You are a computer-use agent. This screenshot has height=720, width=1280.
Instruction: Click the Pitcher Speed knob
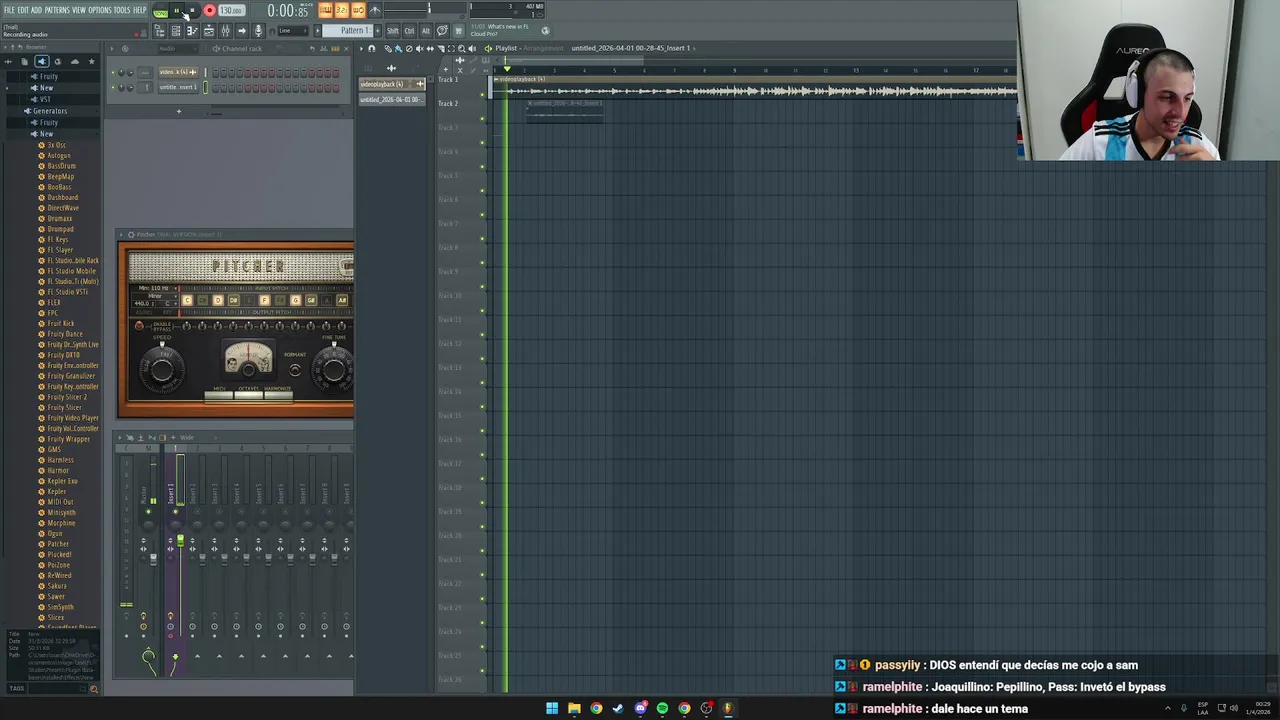click(x=162, y=370)
